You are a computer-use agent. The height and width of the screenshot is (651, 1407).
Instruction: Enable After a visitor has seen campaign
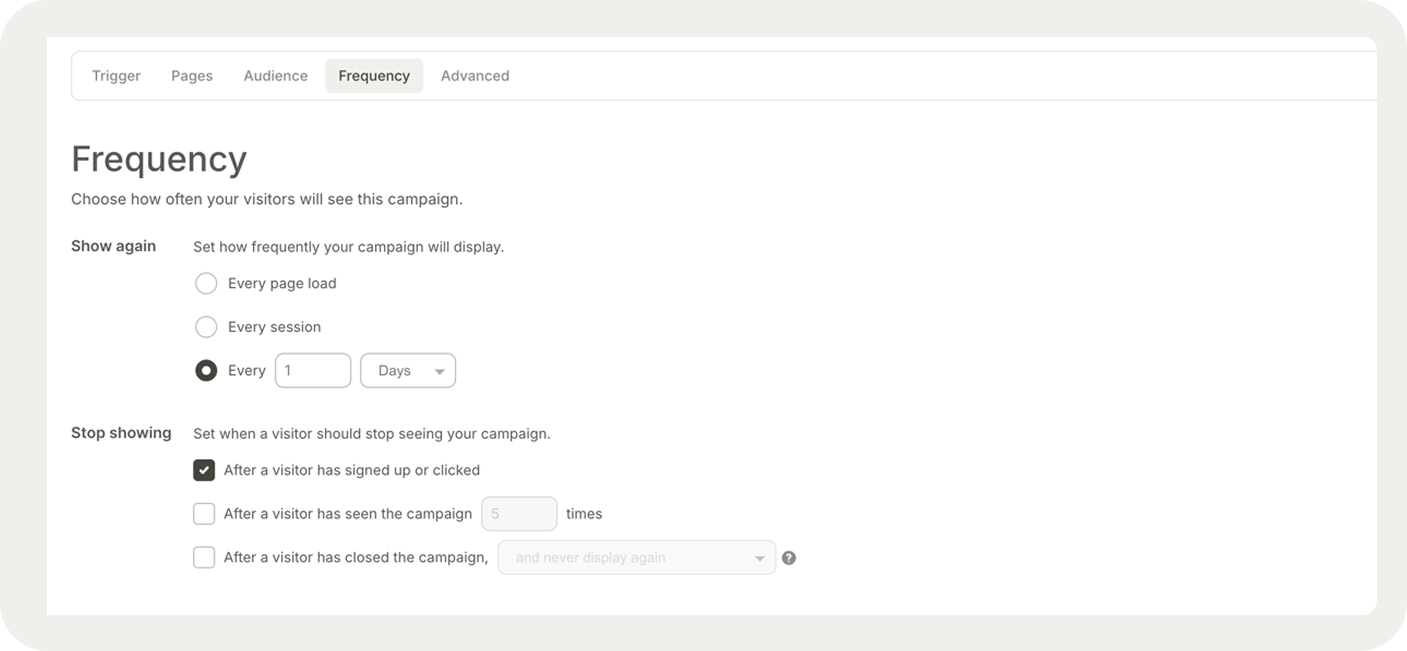click(204, 514)
